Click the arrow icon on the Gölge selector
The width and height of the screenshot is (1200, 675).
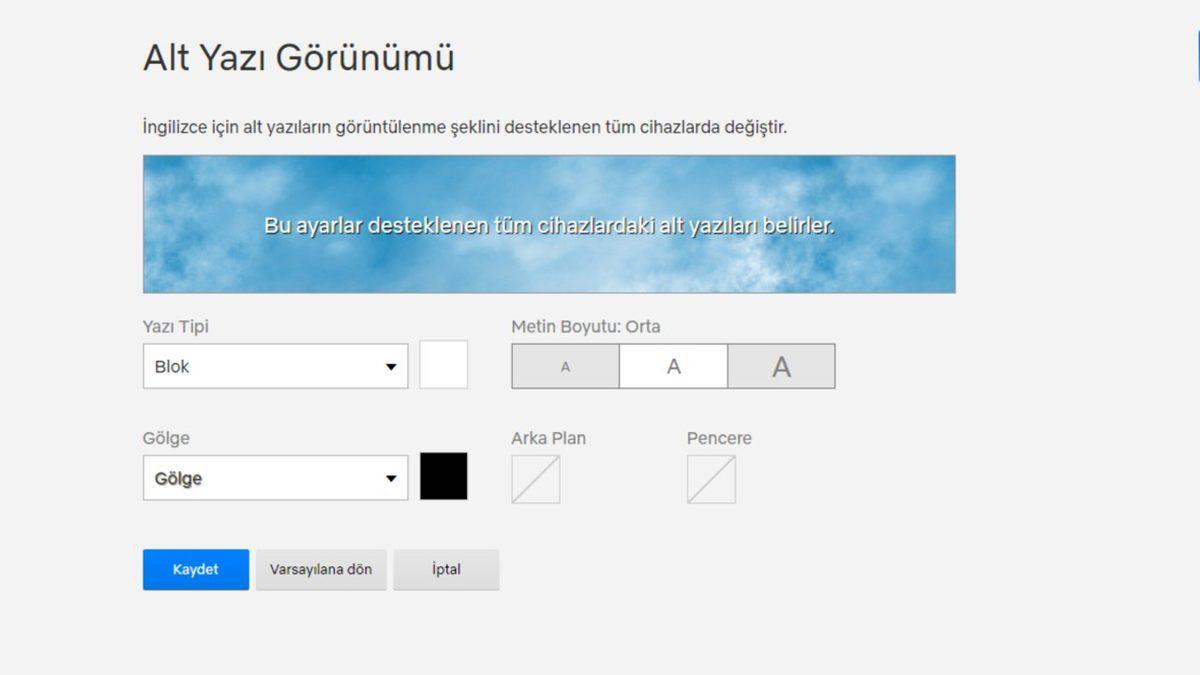(394, 477)
